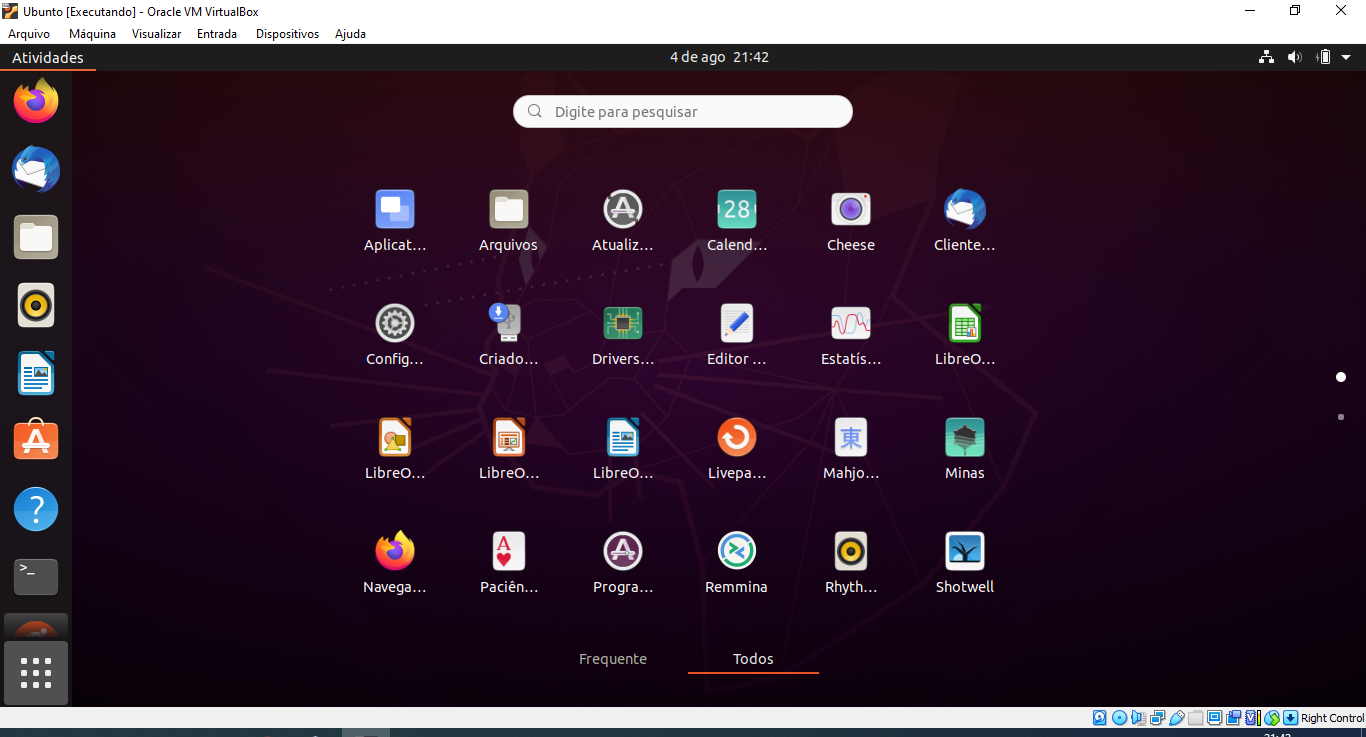
Task: Launch Livepatch application icon
Action: tap(736, 439)
